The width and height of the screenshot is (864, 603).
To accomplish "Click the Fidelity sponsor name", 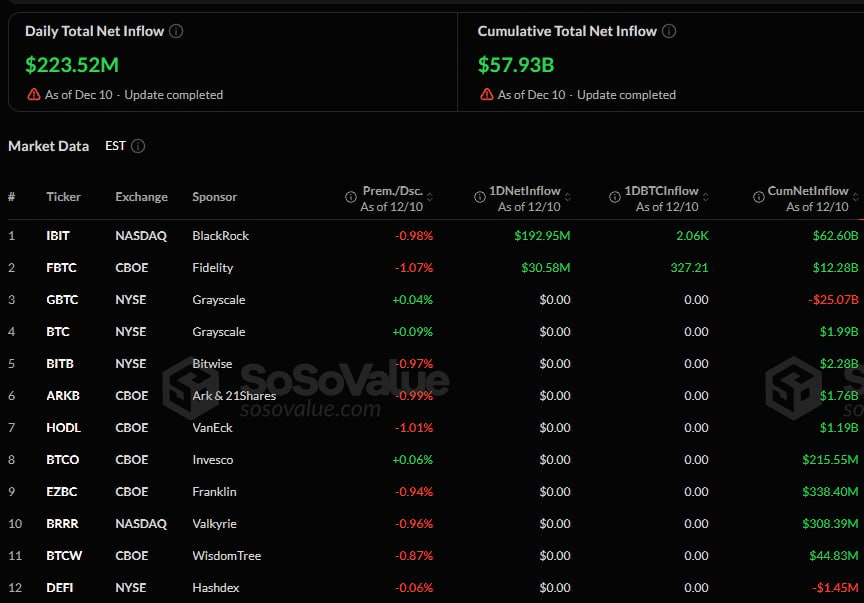I will click(212, 267).
